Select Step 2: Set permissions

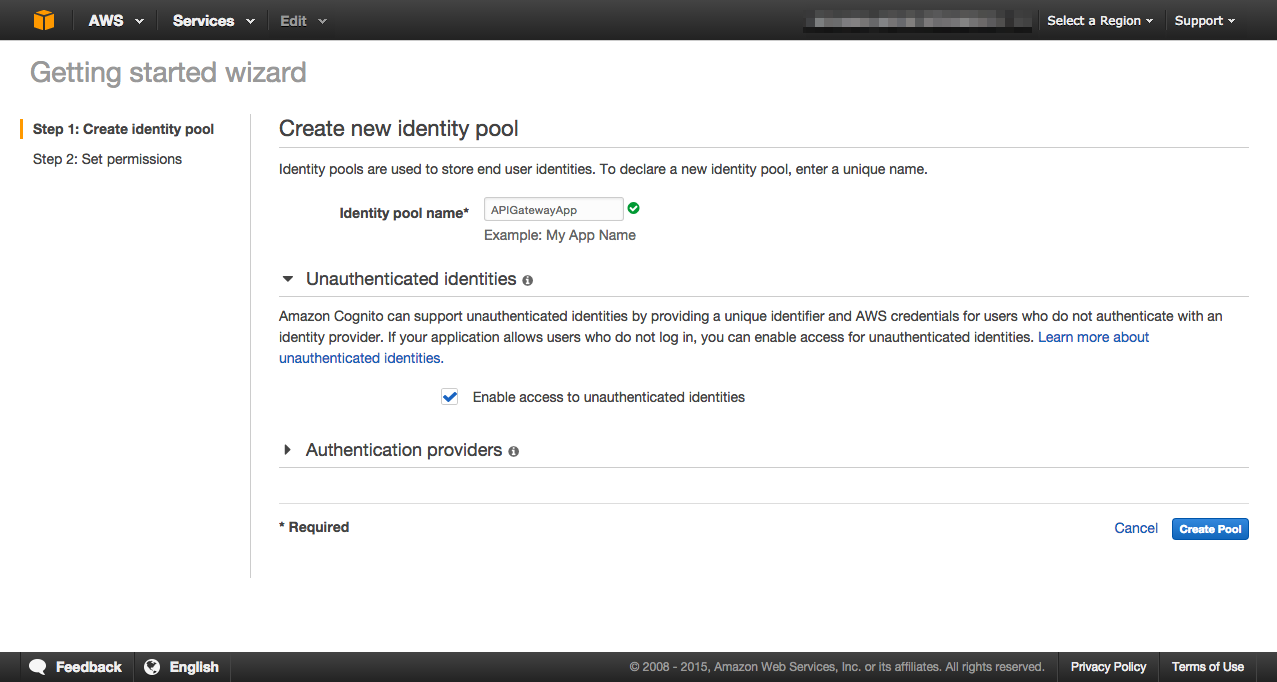pos(107,159)
